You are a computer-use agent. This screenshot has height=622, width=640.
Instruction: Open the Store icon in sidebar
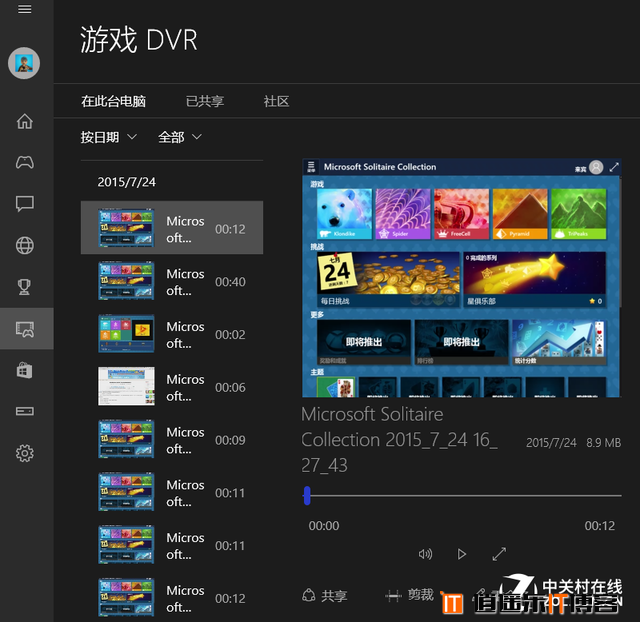pyautogui.click(x=24, y=371)
